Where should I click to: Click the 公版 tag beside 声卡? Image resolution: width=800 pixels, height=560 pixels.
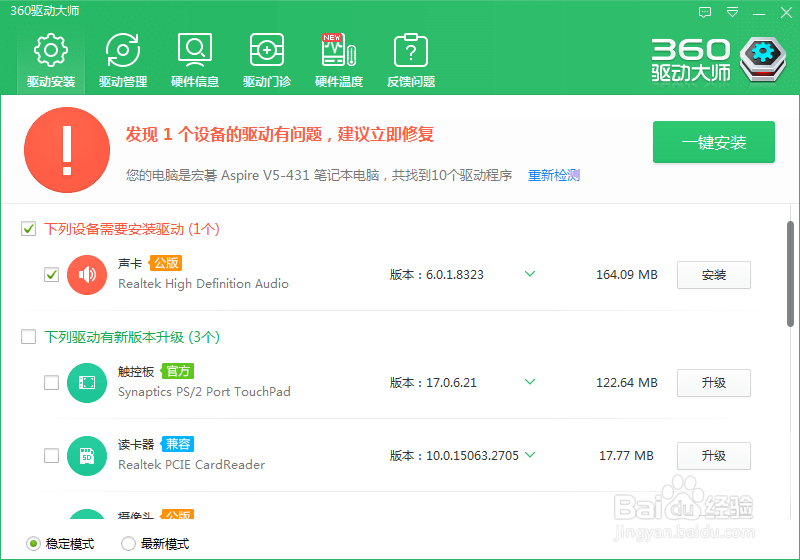(x=166, y=263)
